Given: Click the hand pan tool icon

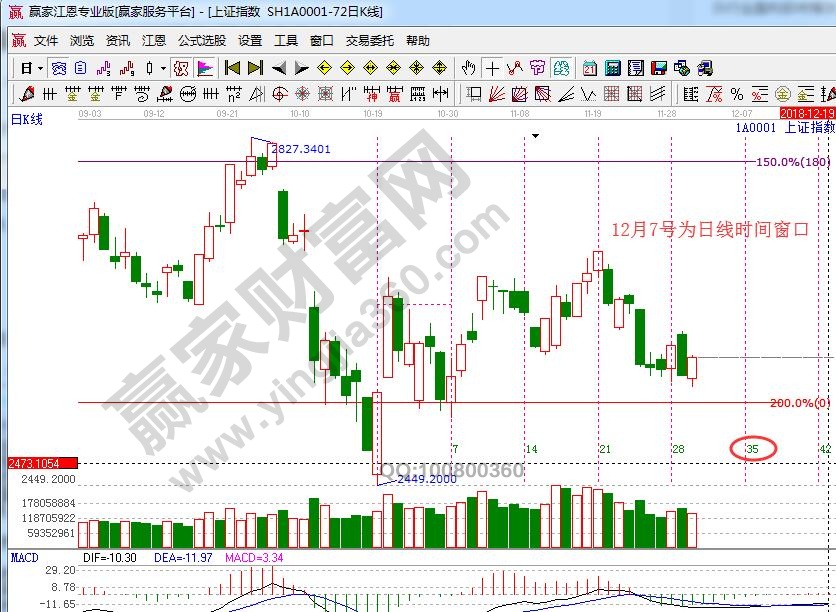Looking at the screenshot, I should [x=468, y=68].
